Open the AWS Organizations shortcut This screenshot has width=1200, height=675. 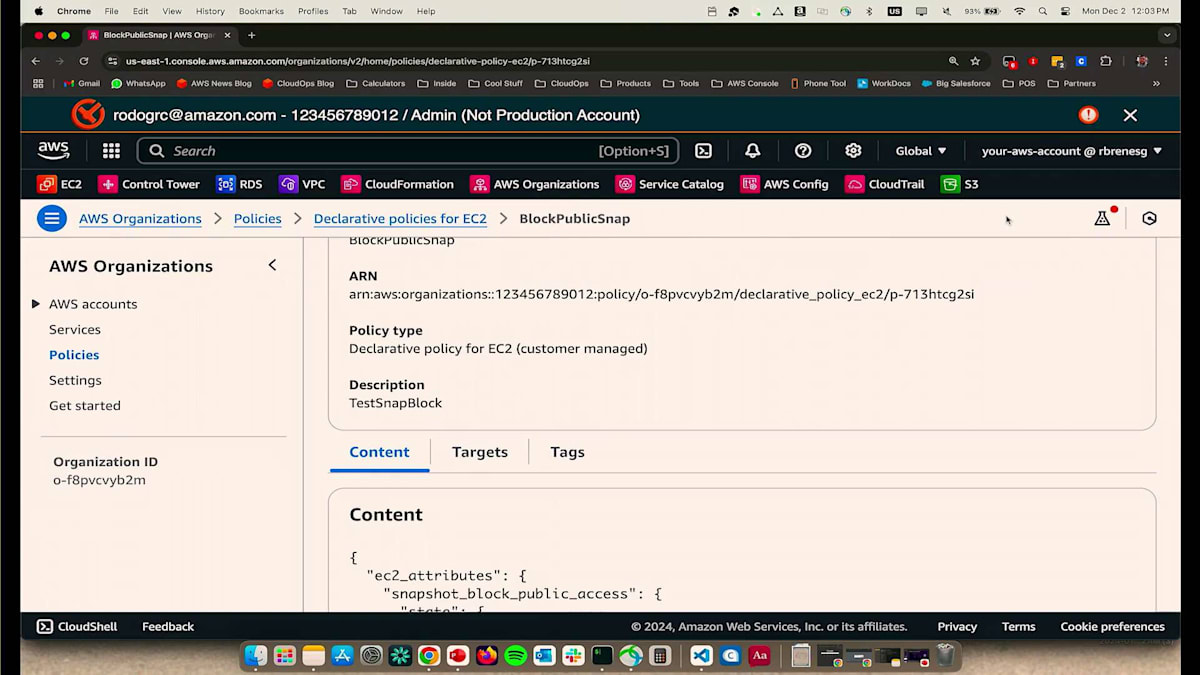point(535,184)
